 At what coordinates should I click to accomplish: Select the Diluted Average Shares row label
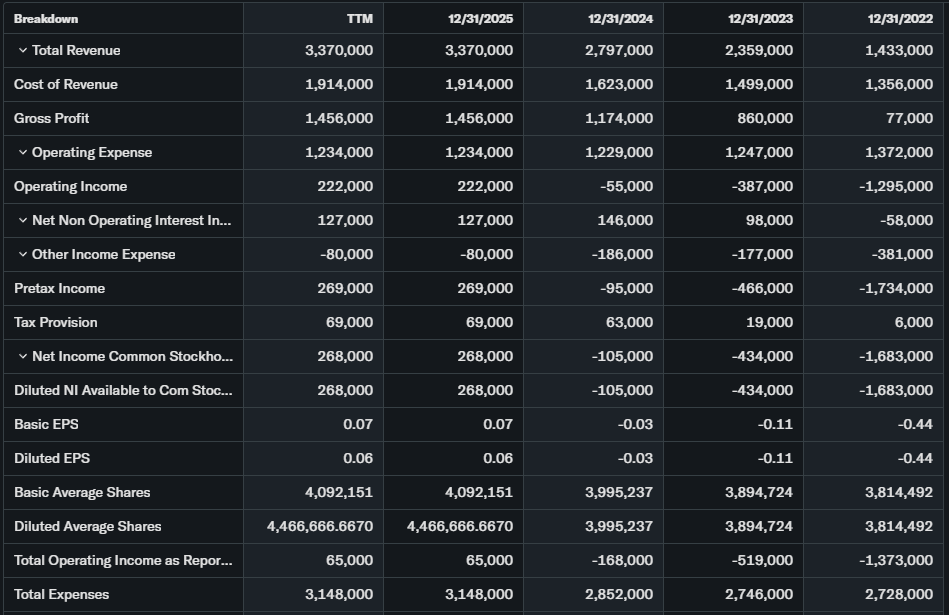point(87,527)
